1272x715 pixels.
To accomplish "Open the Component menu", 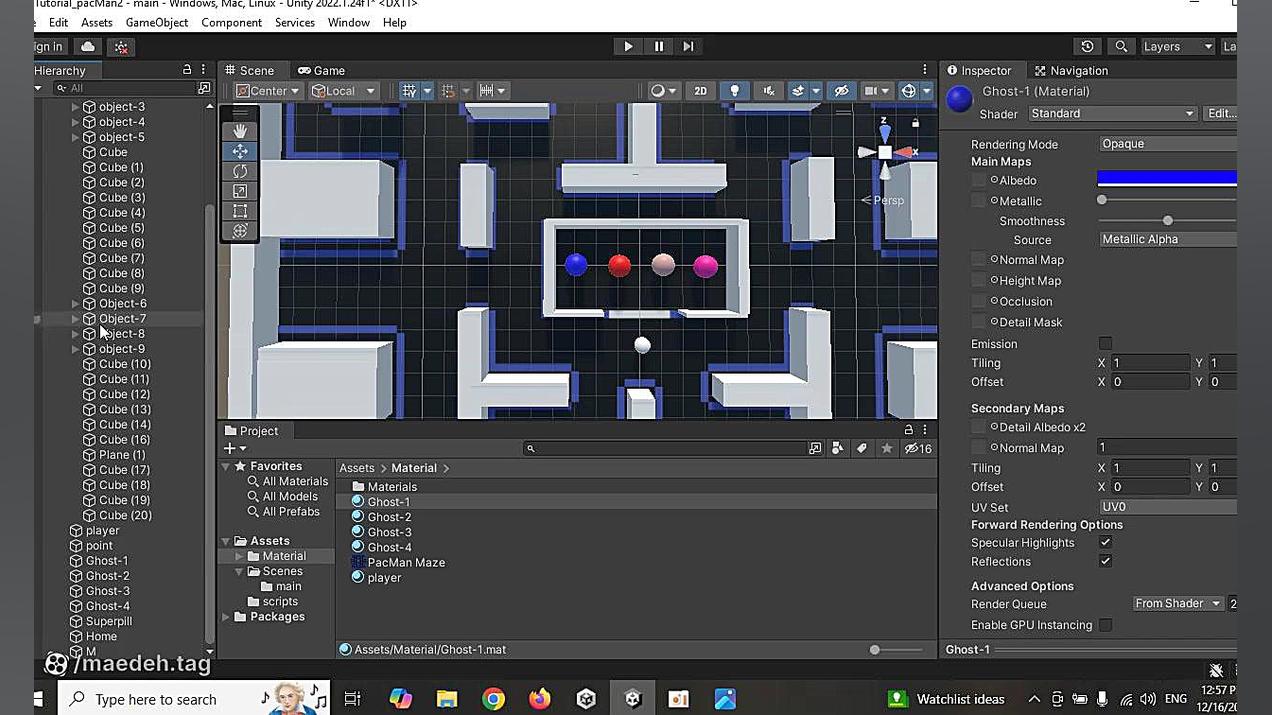I will (x=231, y=22).
